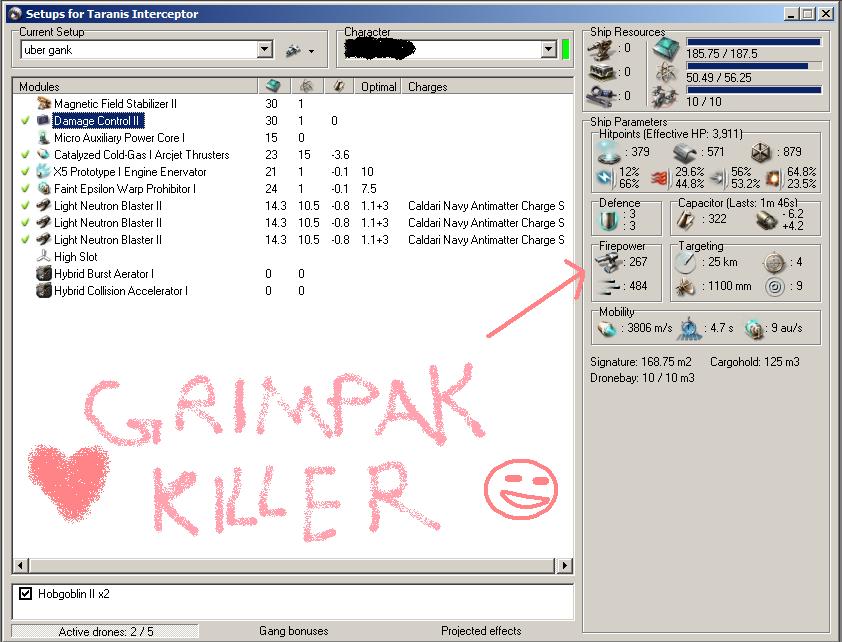This screenshot has height=642, width=842.
Task: Click the capacitor column header icon
Action: (339, 86)
